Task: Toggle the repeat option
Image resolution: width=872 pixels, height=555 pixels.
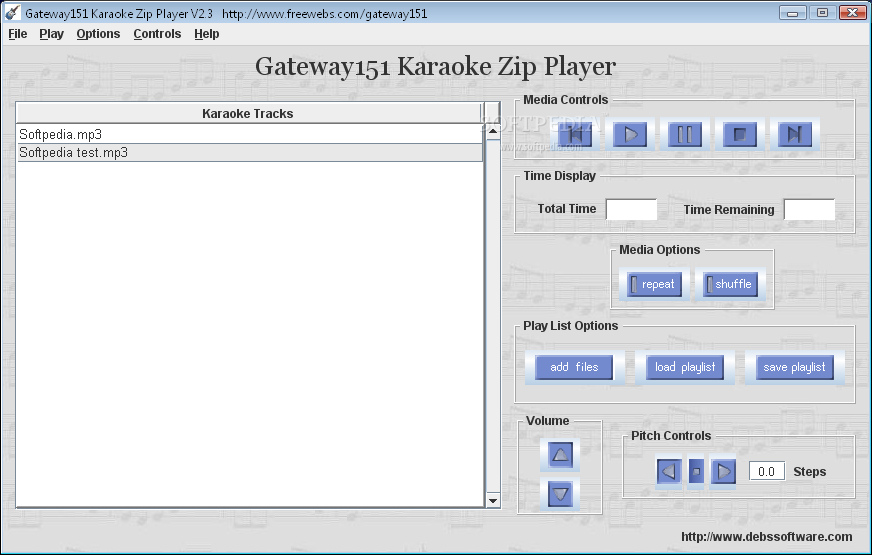Action: (x=654, y=284)
